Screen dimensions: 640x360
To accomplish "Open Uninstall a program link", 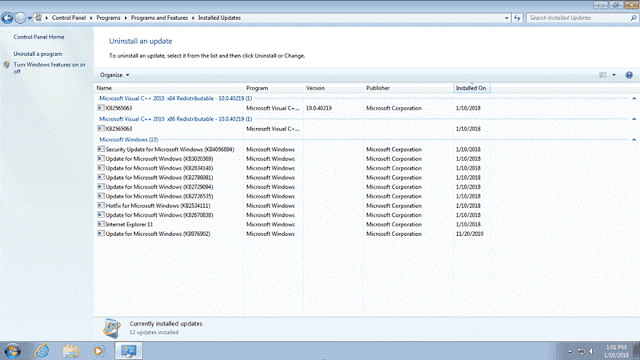I will 38,54.
